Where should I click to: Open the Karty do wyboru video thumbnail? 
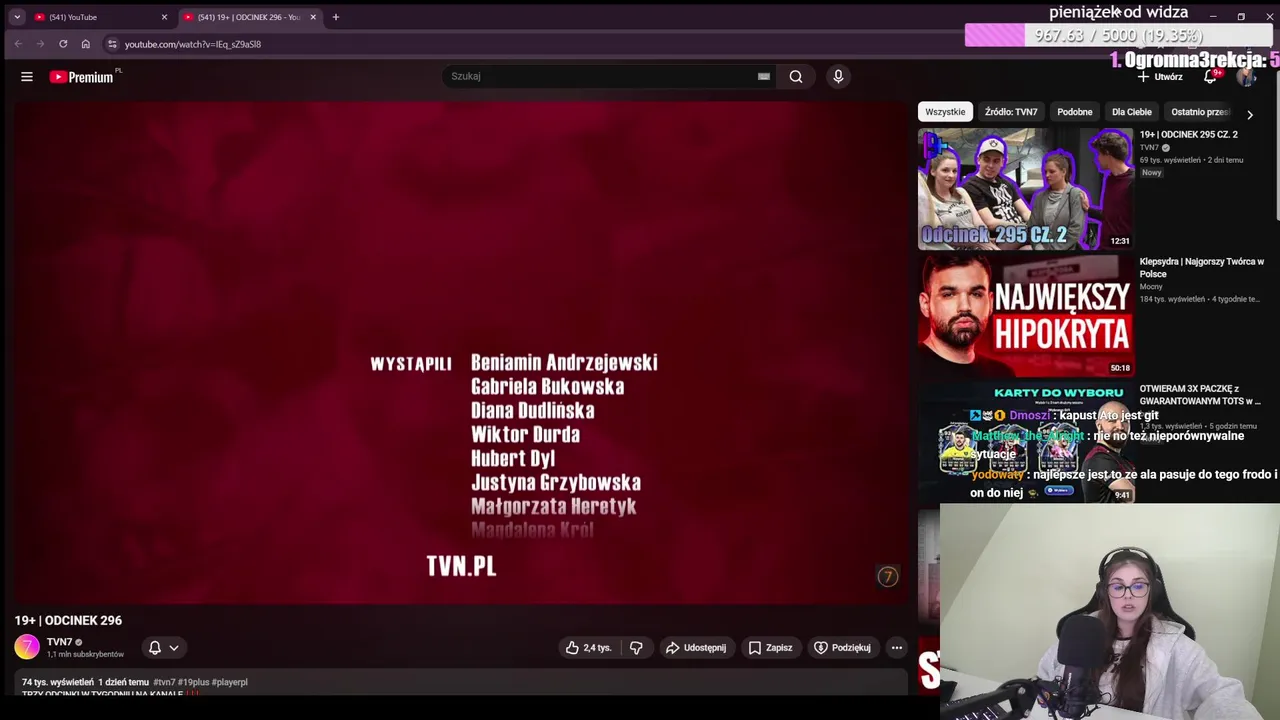point(1025,442)
